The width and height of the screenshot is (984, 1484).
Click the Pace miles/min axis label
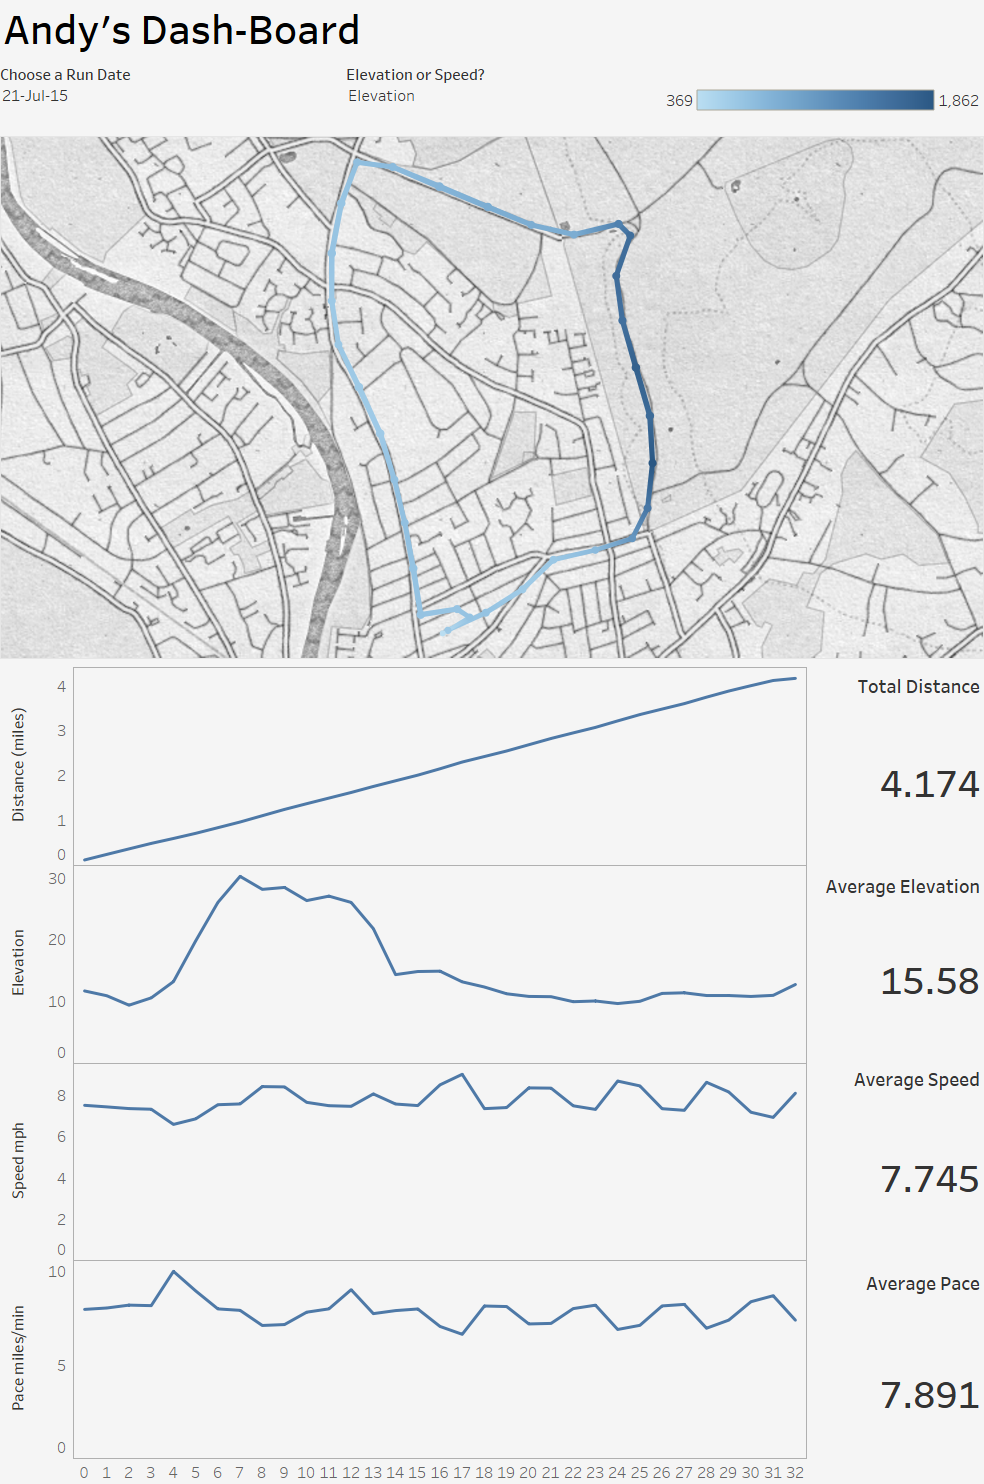18,1358
